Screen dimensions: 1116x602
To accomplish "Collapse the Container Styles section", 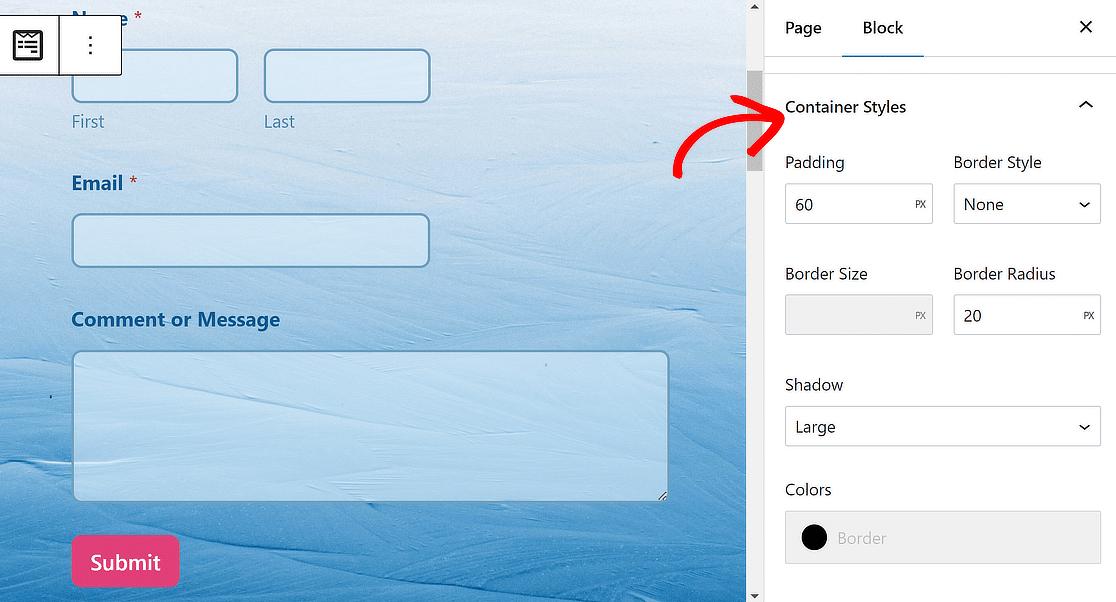I will pos(1085,105).
